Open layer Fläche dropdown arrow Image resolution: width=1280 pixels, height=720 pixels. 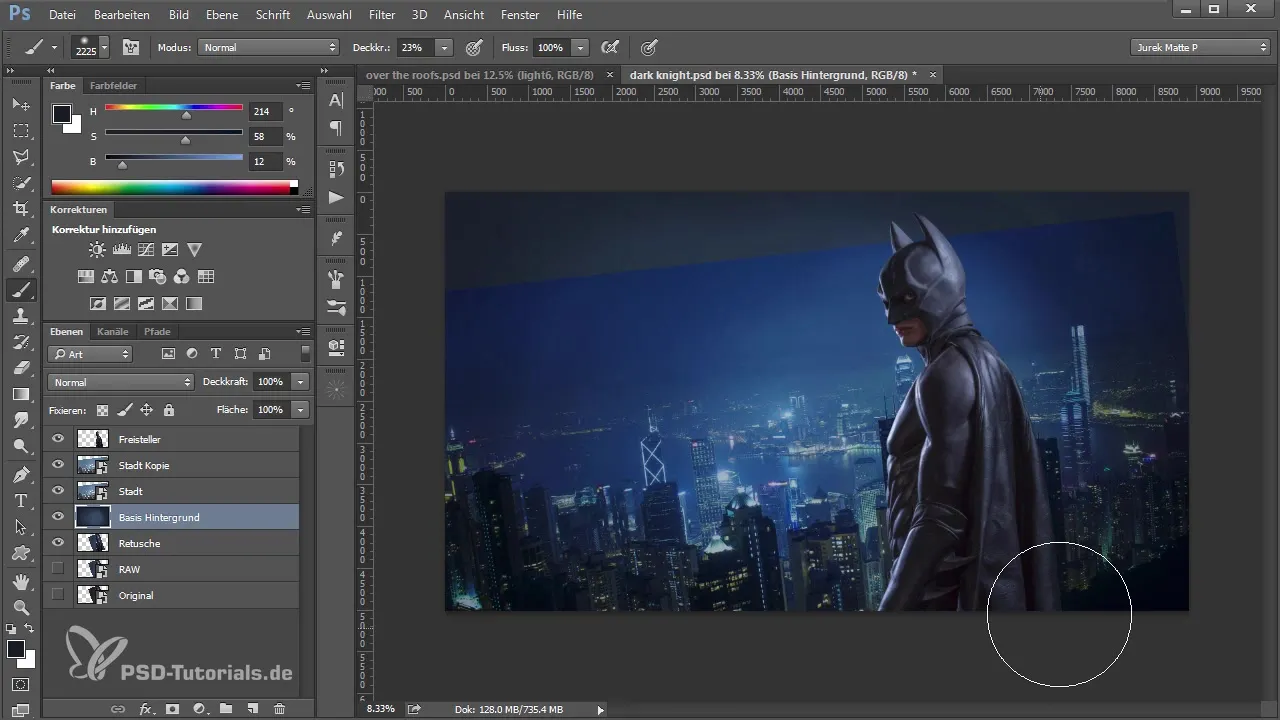[301, 410]
